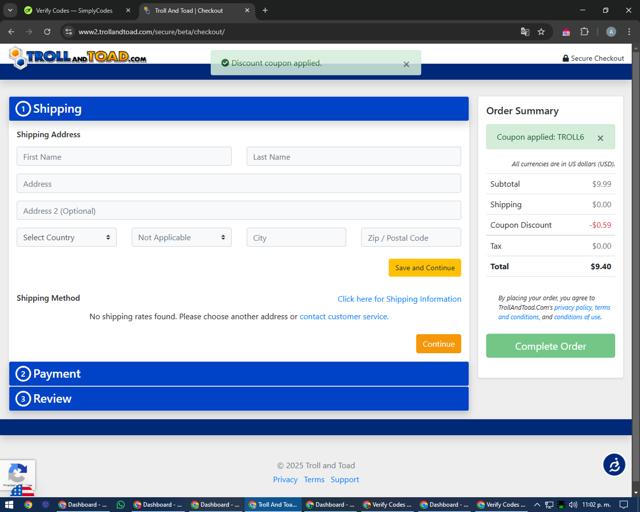
Task: Open Click here for Shipping Information link
Action: pyautogui.click(x=399, y=299)
